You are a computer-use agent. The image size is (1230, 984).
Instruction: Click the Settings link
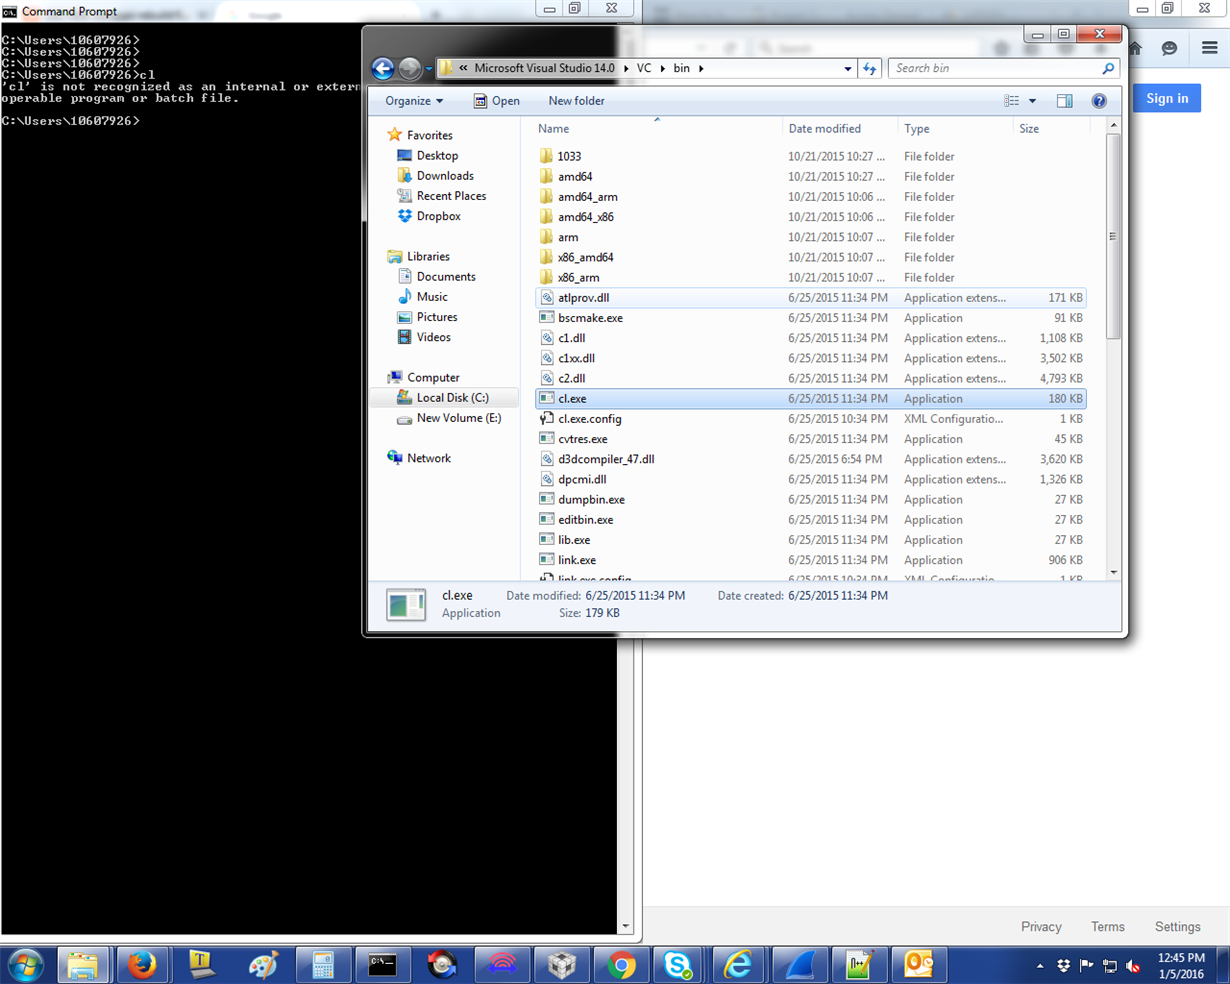pos(1178,927)
